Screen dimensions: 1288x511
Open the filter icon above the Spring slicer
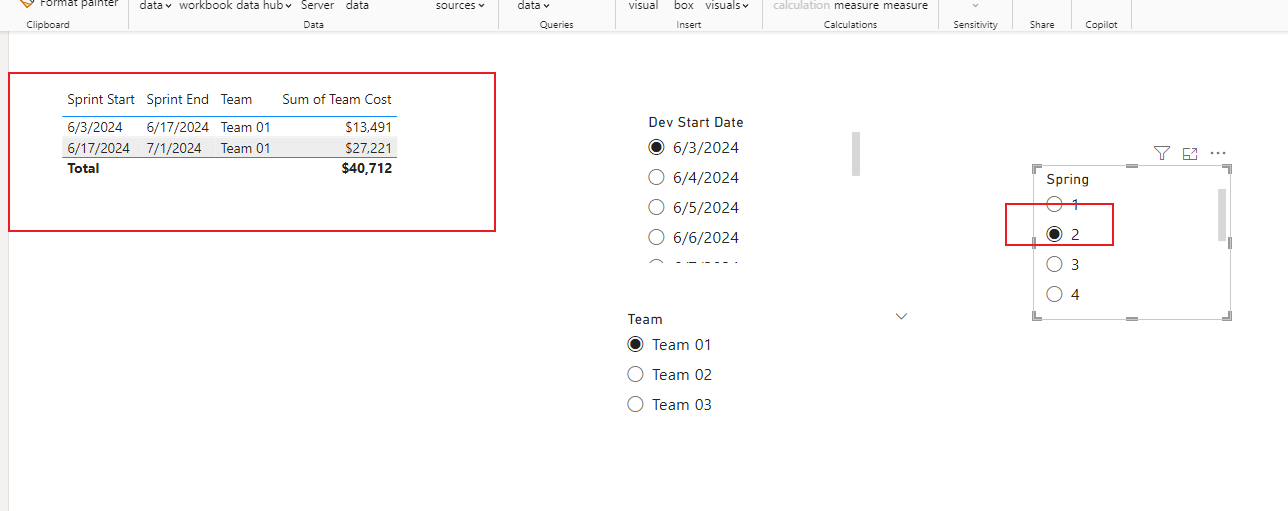(x=1161, y=153)
